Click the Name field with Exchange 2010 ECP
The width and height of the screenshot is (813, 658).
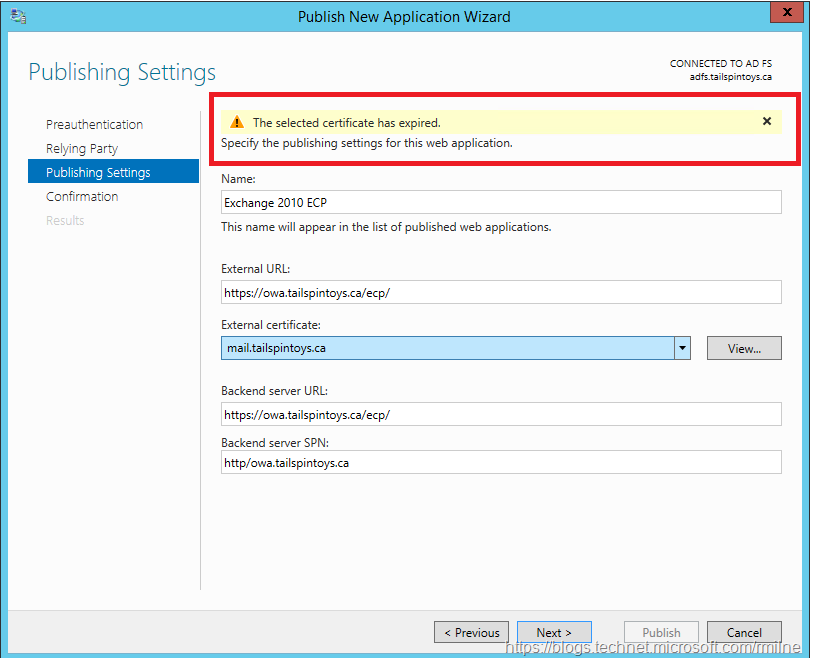pyautogui.click(x=500, y=202)
